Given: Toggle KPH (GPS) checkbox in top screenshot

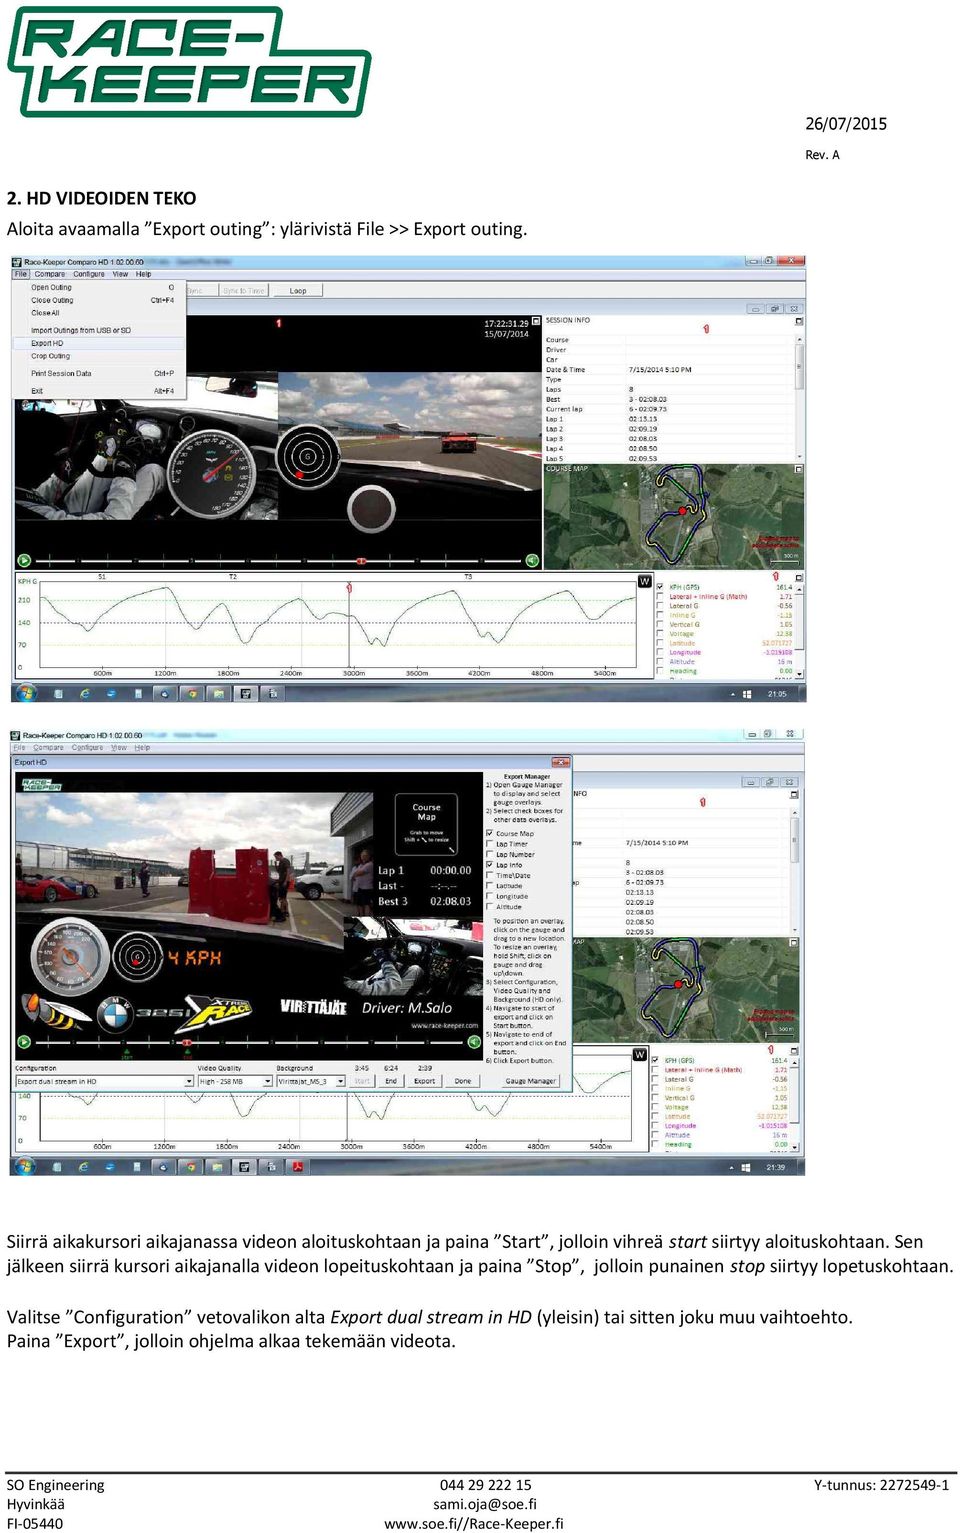Looking at the screenshot, I should tap(660, 587).
